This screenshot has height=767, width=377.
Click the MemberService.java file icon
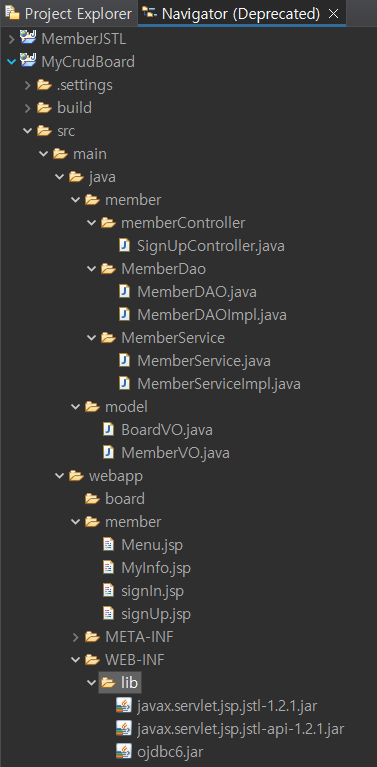pos(125,361)
